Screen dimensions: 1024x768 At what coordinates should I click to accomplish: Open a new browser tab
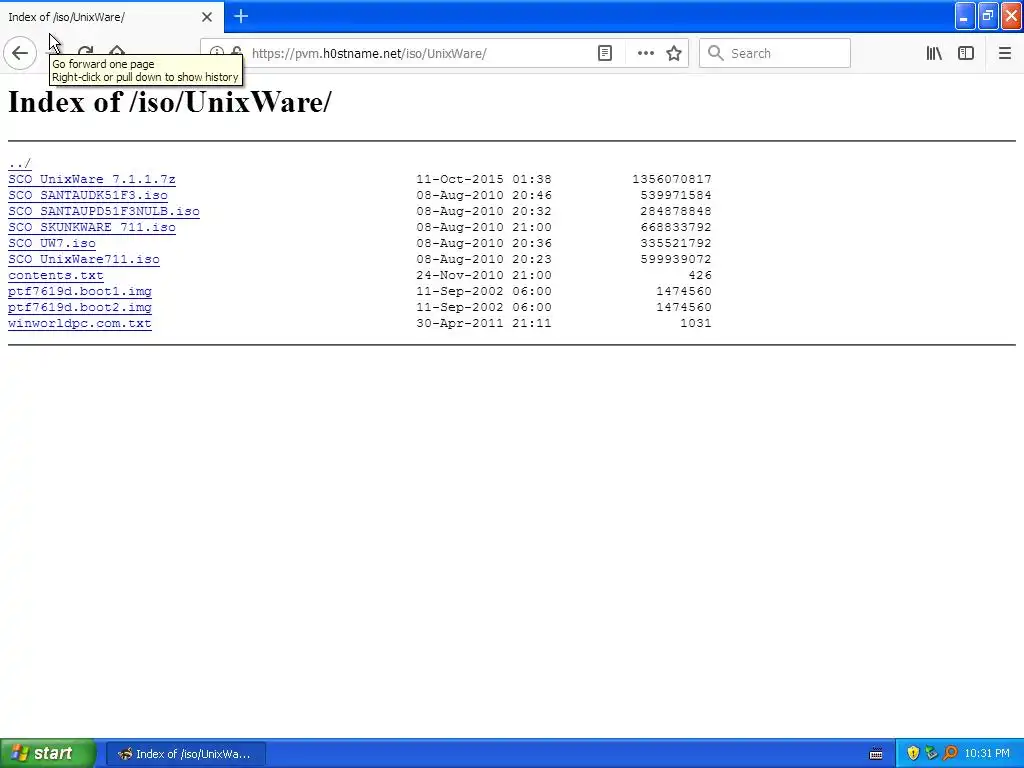pyautogui.click(x=241, y=16)
